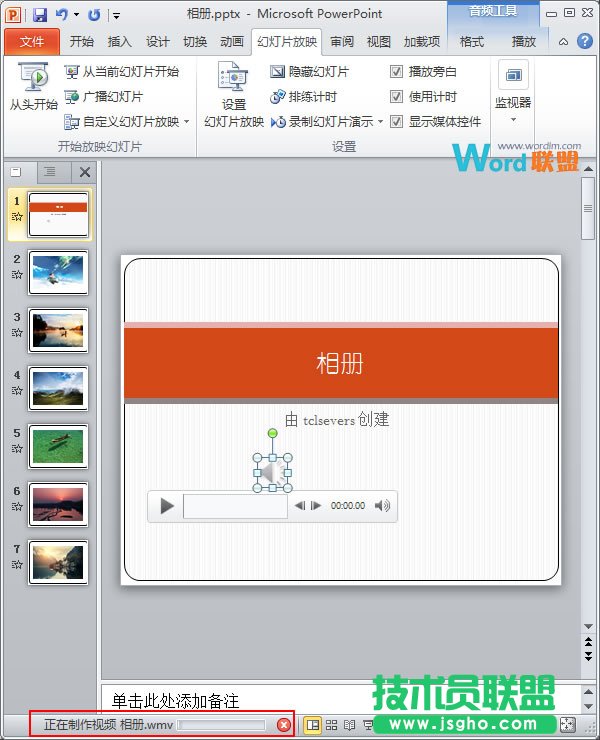Click the 相册 title text on slide

coord(340,364)
